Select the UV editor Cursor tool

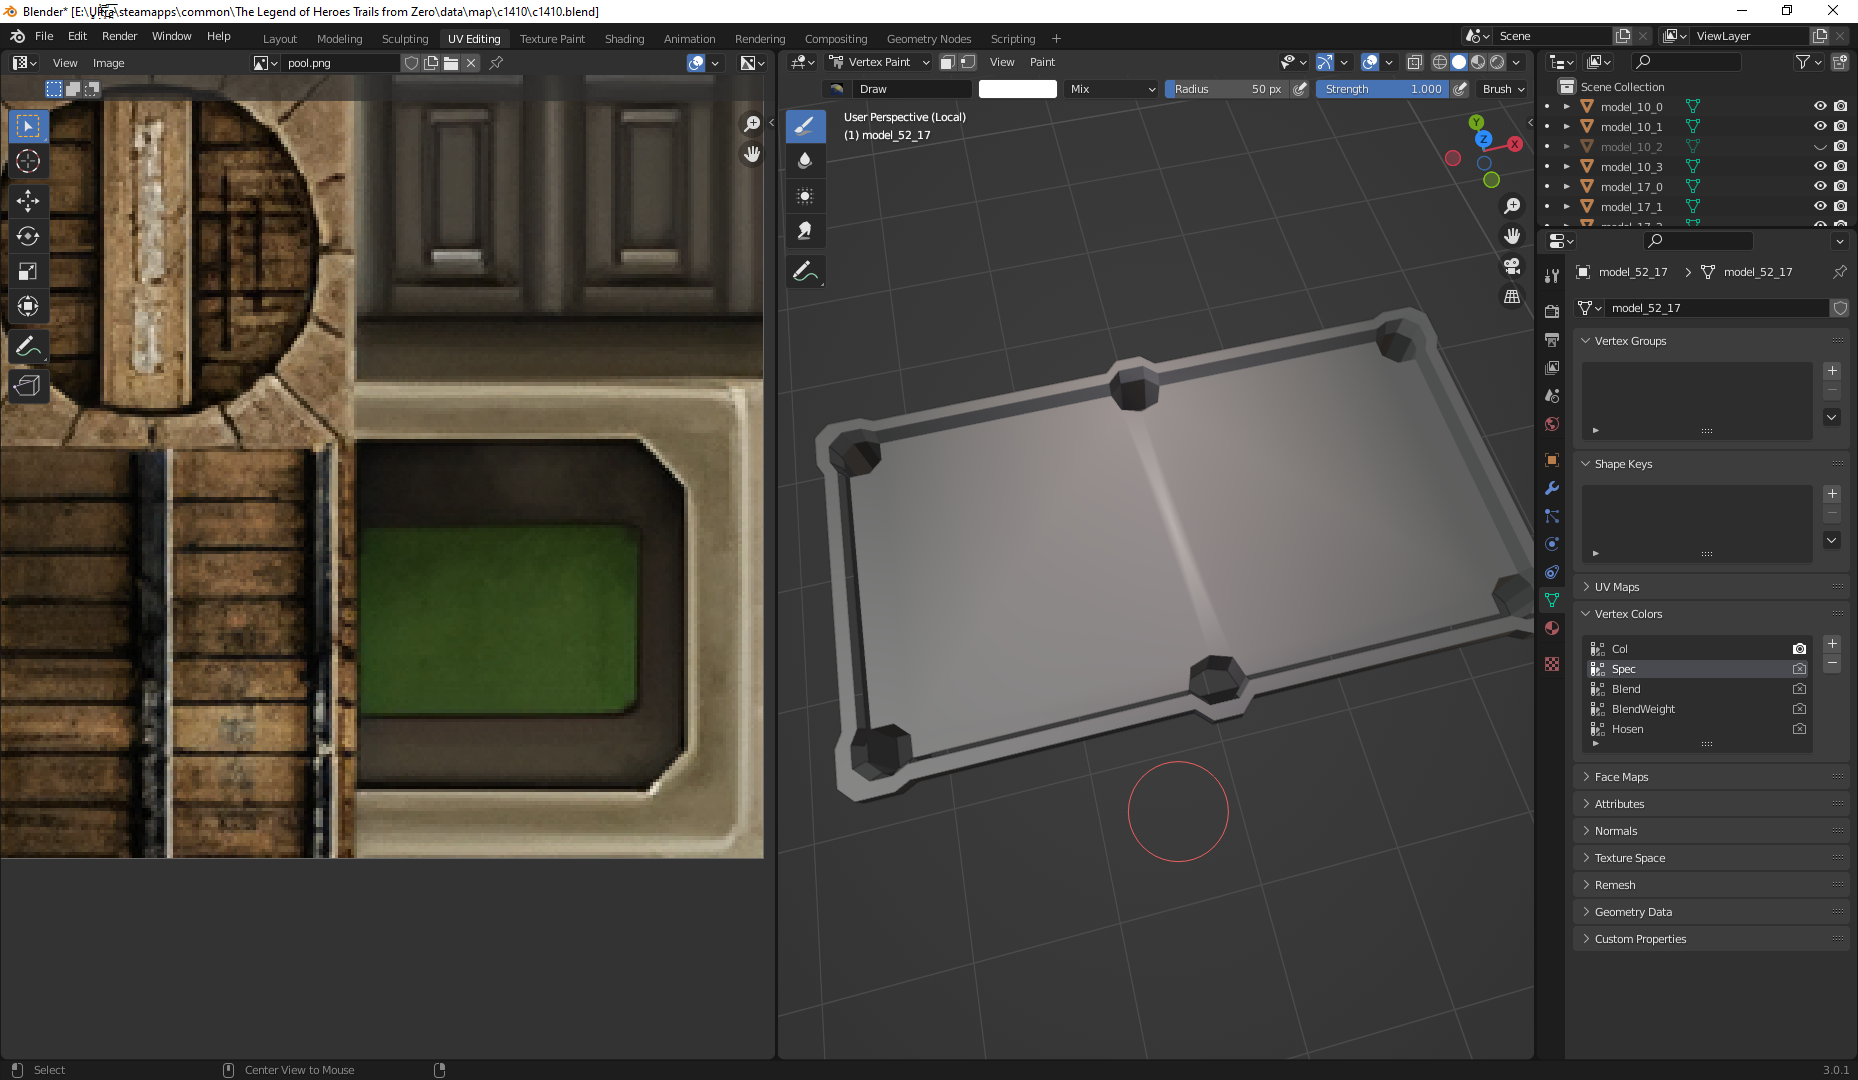pyautogui.click(x=28, y=161)
